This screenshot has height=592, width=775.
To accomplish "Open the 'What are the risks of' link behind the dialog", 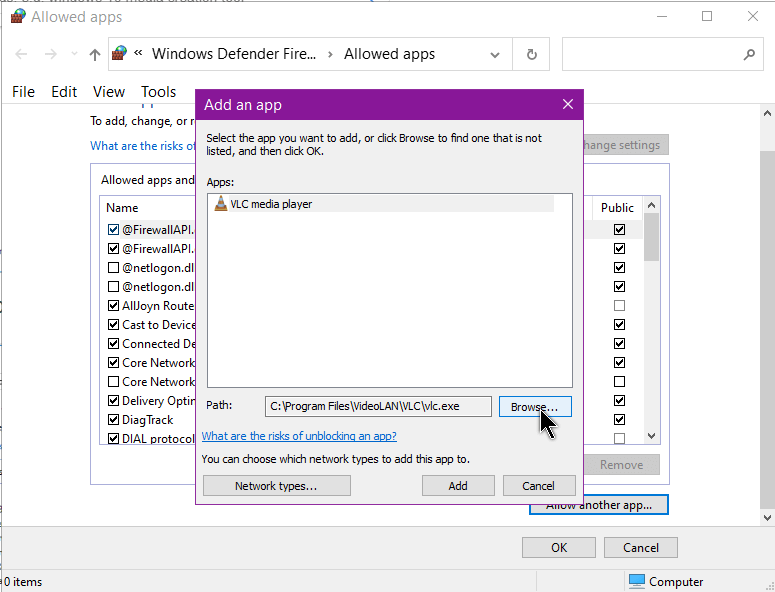I will [x=142, y=146].
